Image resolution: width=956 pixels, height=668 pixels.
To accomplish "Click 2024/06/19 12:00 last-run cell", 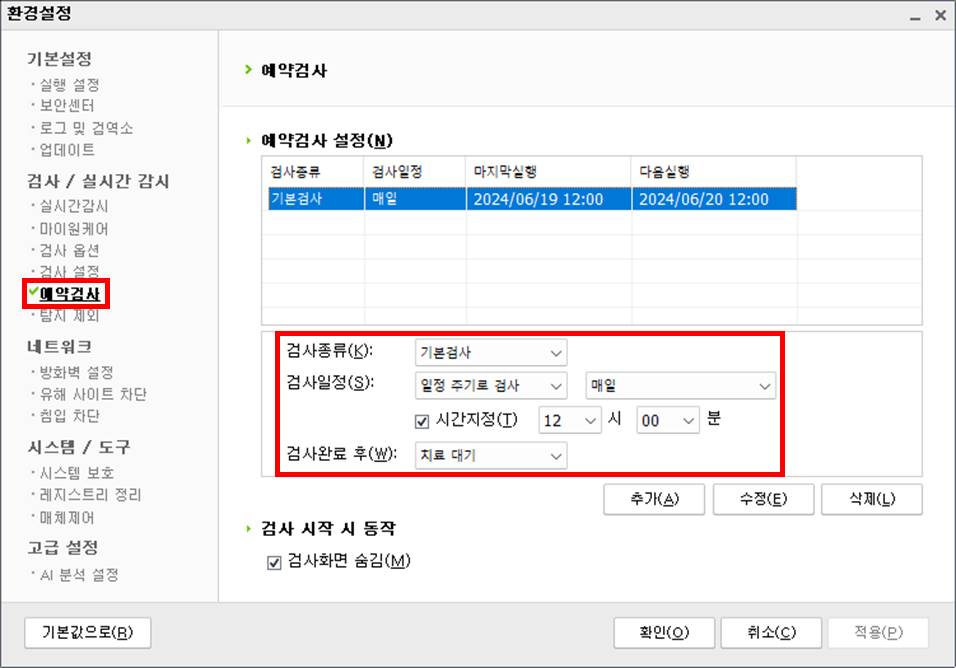I will click(549, 199).
